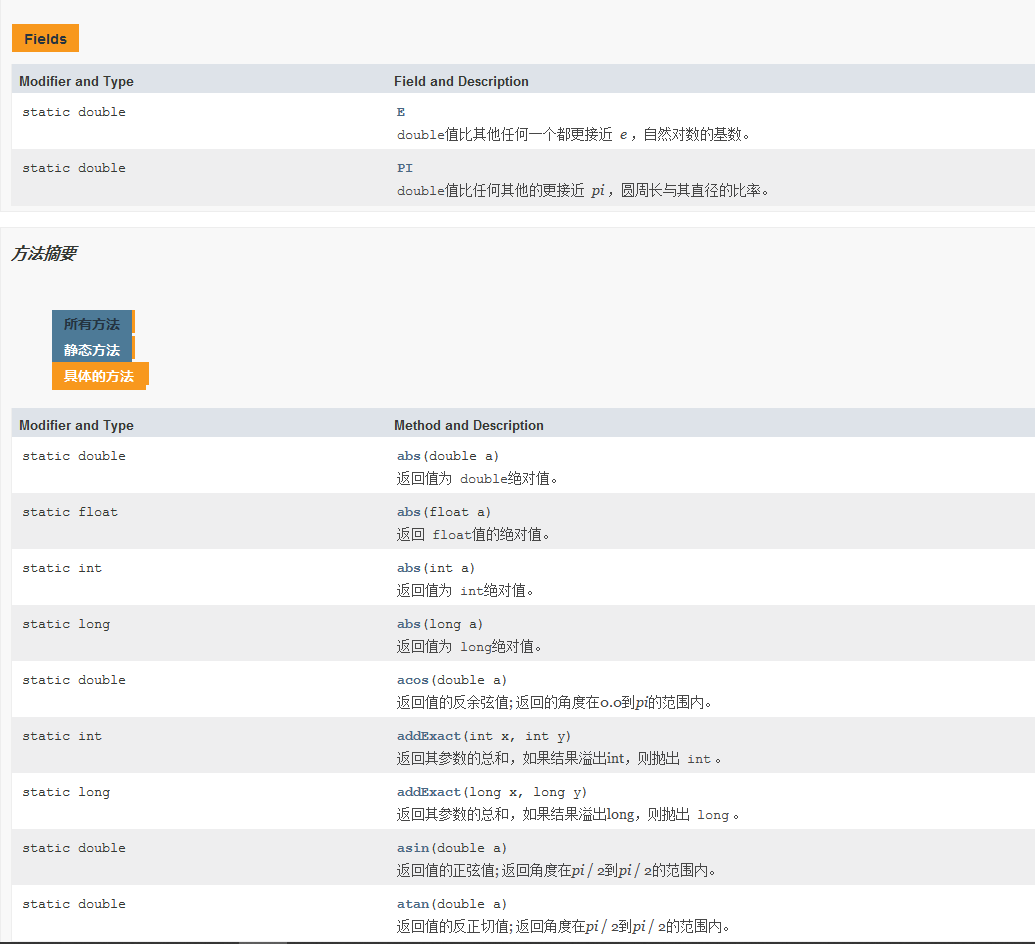Open addExact(long x, long y) link
Screen dimensions: 1035x944
[x=429, y=792]
